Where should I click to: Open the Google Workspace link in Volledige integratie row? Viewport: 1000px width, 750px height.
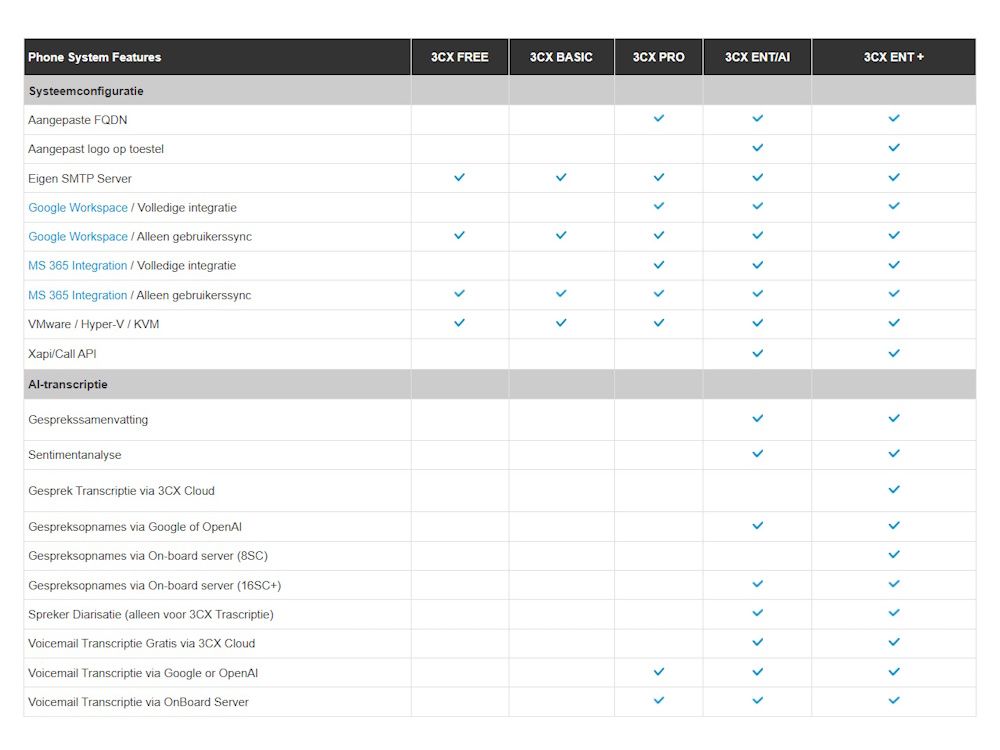pyautogui.click(x=78, y=207)
